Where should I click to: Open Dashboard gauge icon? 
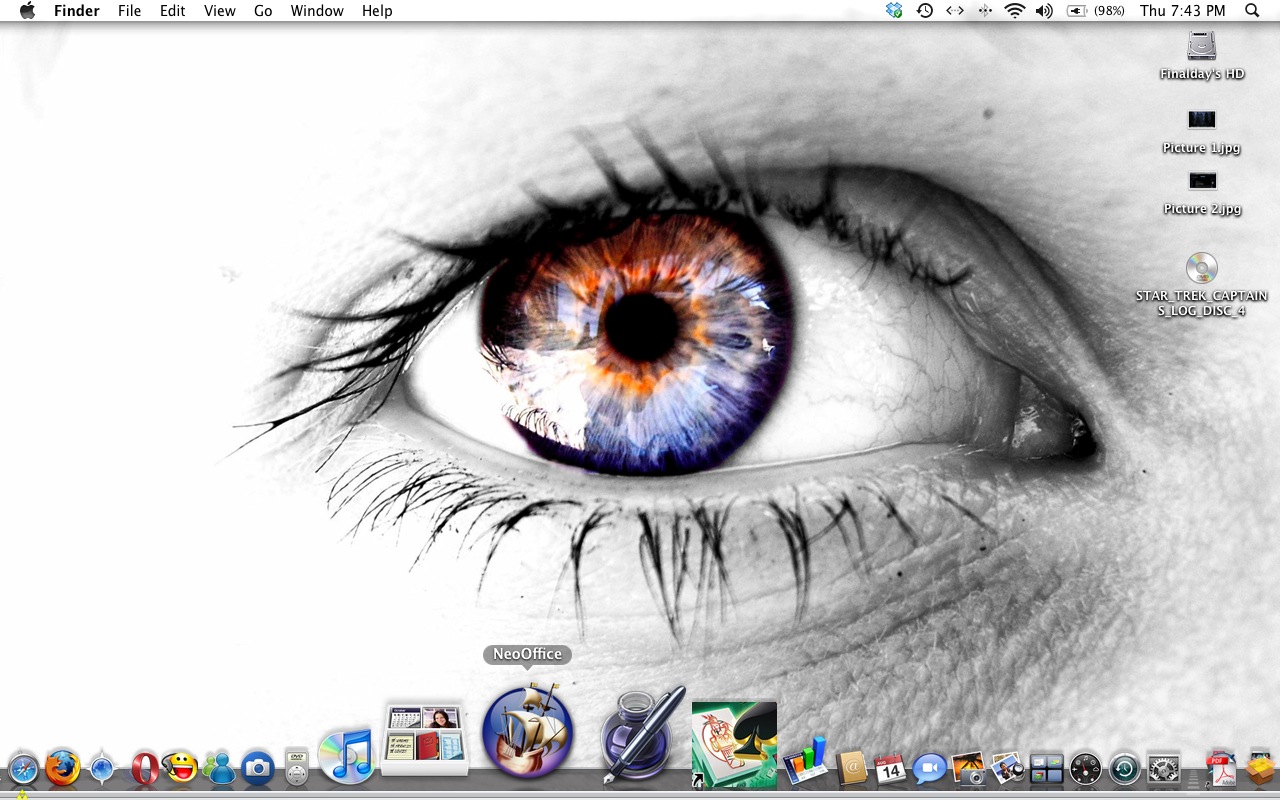click(x=1085, y=769)
